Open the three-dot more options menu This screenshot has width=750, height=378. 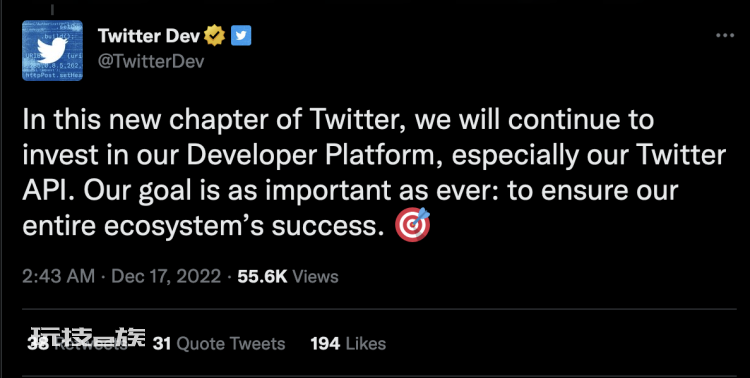point(725,36)
